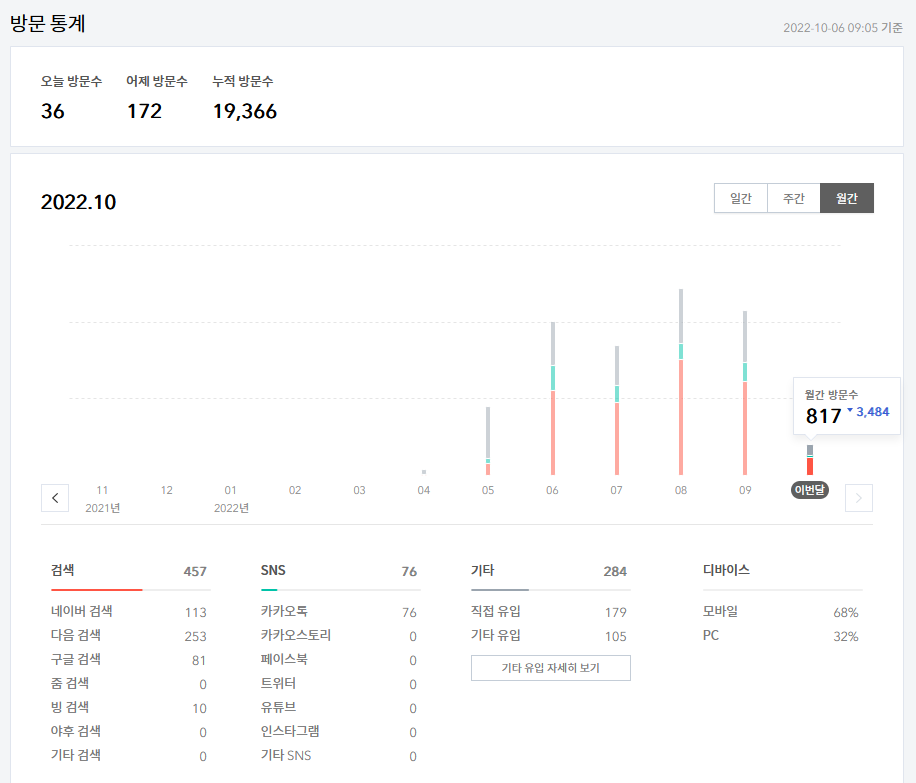Click the 다음 검색 row
This screenshot has width=916, height=783.
129,636
